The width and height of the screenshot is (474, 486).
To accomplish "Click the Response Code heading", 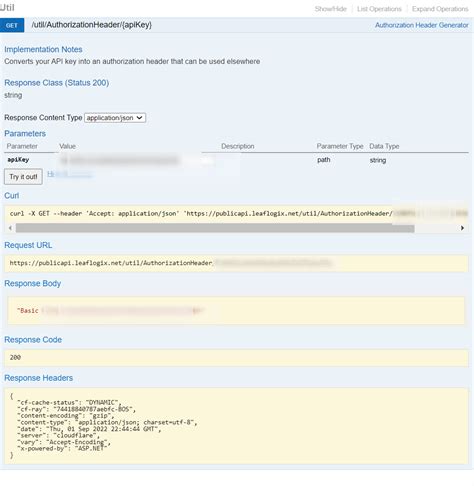I will pyautogui.click(x=33, y=340).
